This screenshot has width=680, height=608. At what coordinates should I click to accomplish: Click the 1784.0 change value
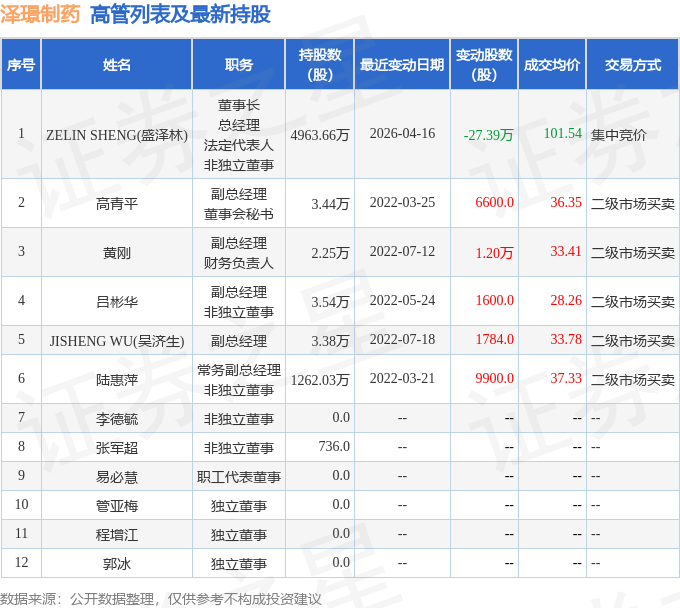(x=494, y=340)
